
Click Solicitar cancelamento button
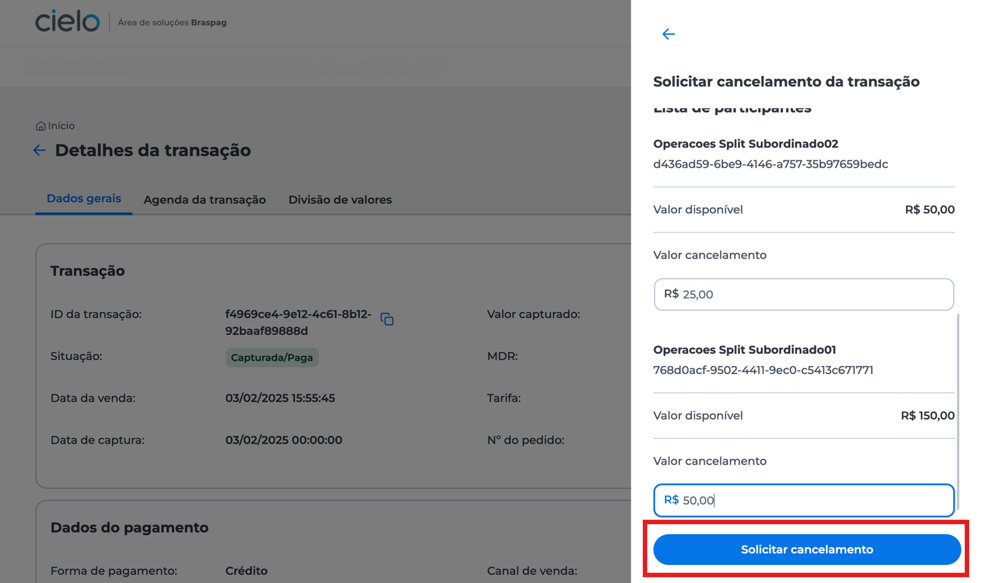click(807, 550)
